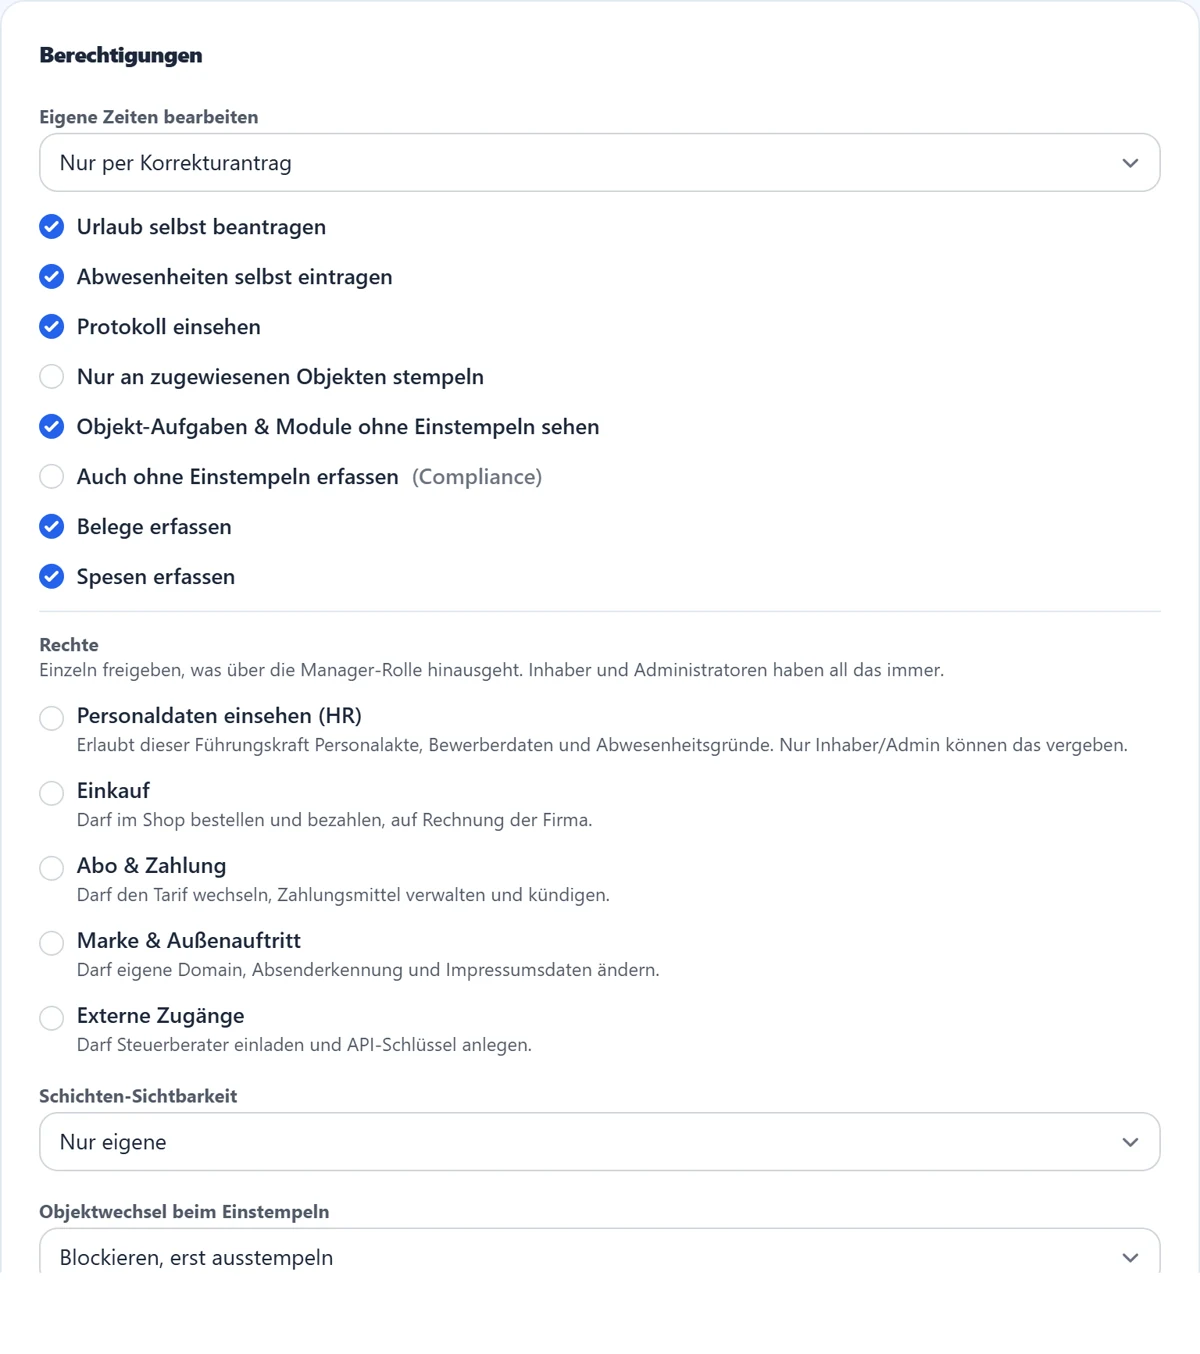Tick Marke & Außenauftritt checkbox
Viewport: 1200px width, 1354px height.
(52, 943)
